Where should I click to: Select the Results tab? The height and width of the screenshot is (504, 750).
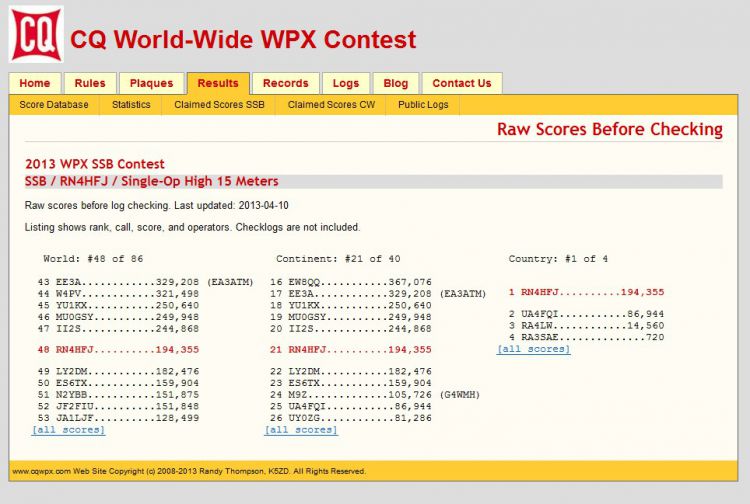pyautogui.click(x=218, y=83)
